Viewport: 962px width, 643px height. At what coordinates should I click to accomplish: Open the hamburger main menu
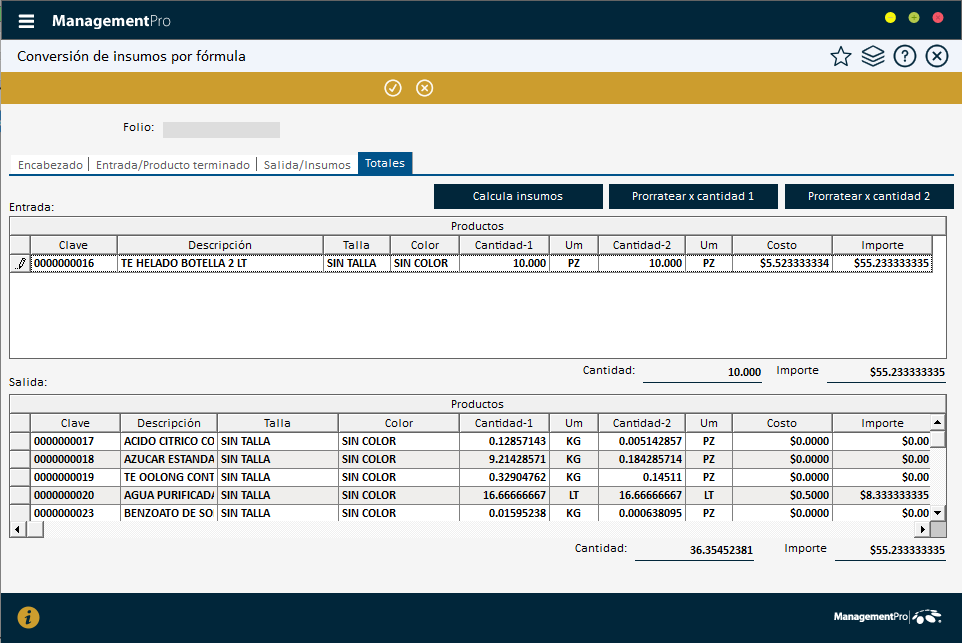point(26,21)
